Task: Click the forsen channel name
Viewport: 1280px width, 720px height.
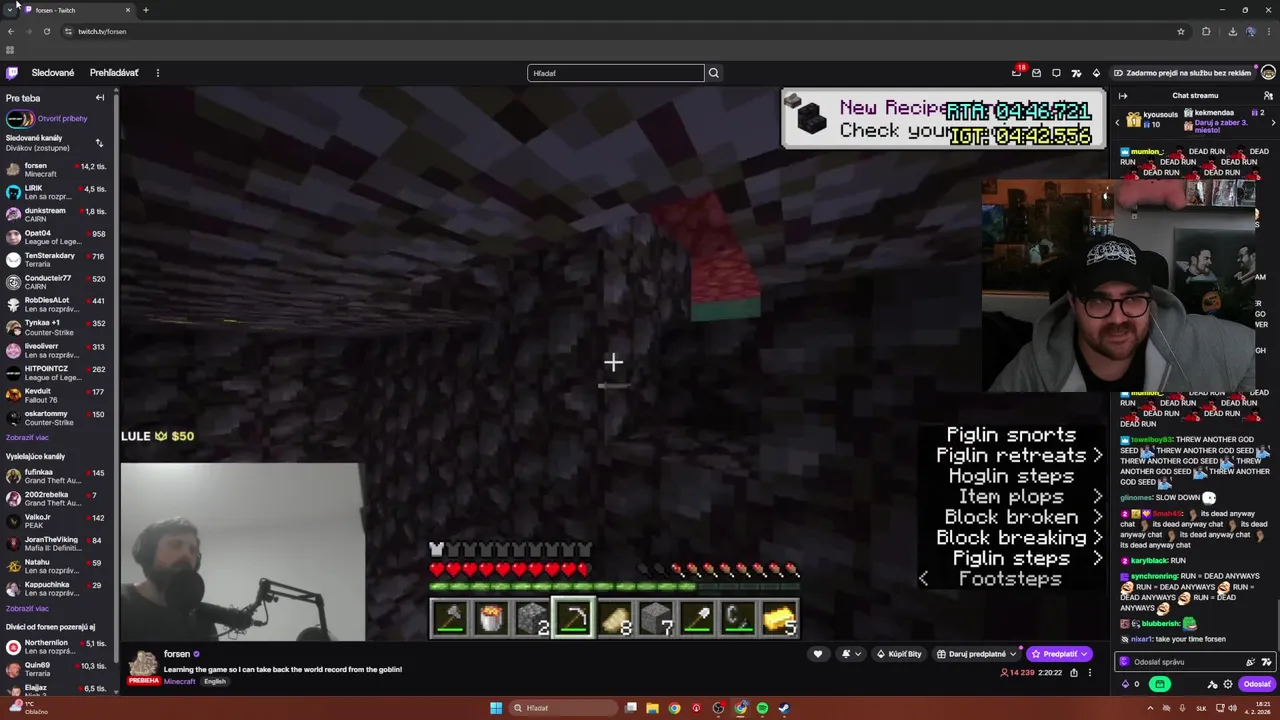Action: (177, 654)
